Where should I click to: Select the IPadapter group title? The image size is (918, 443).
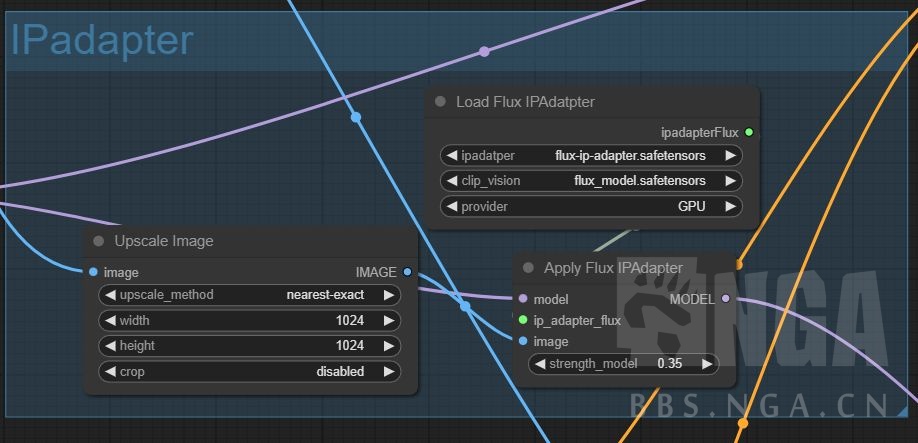pos(102,40)
